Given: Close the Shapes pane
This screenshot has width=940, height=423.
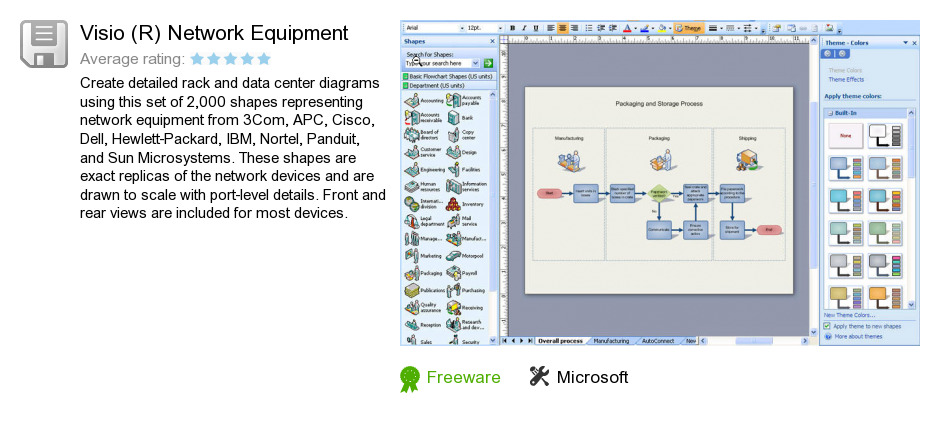Looking at the screenshot, I should click(x=493, y=41).
